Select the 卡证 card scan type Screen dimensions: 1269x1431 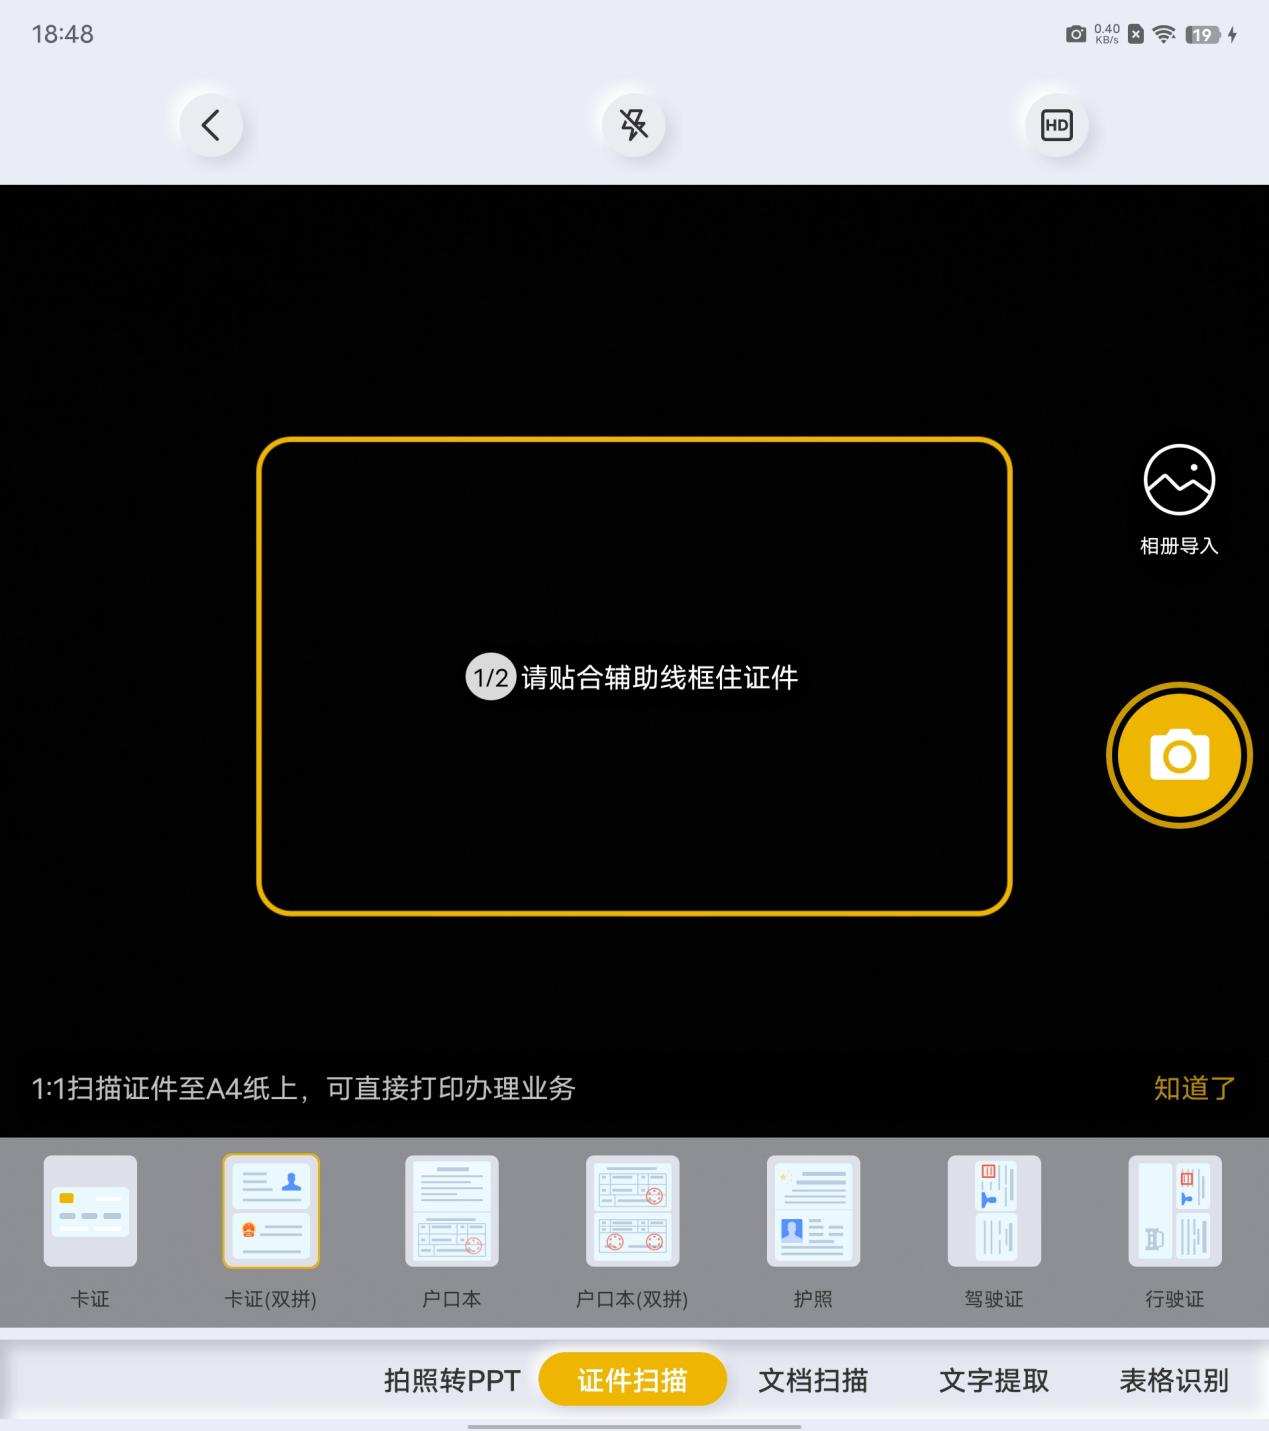tap(90, 1232)
